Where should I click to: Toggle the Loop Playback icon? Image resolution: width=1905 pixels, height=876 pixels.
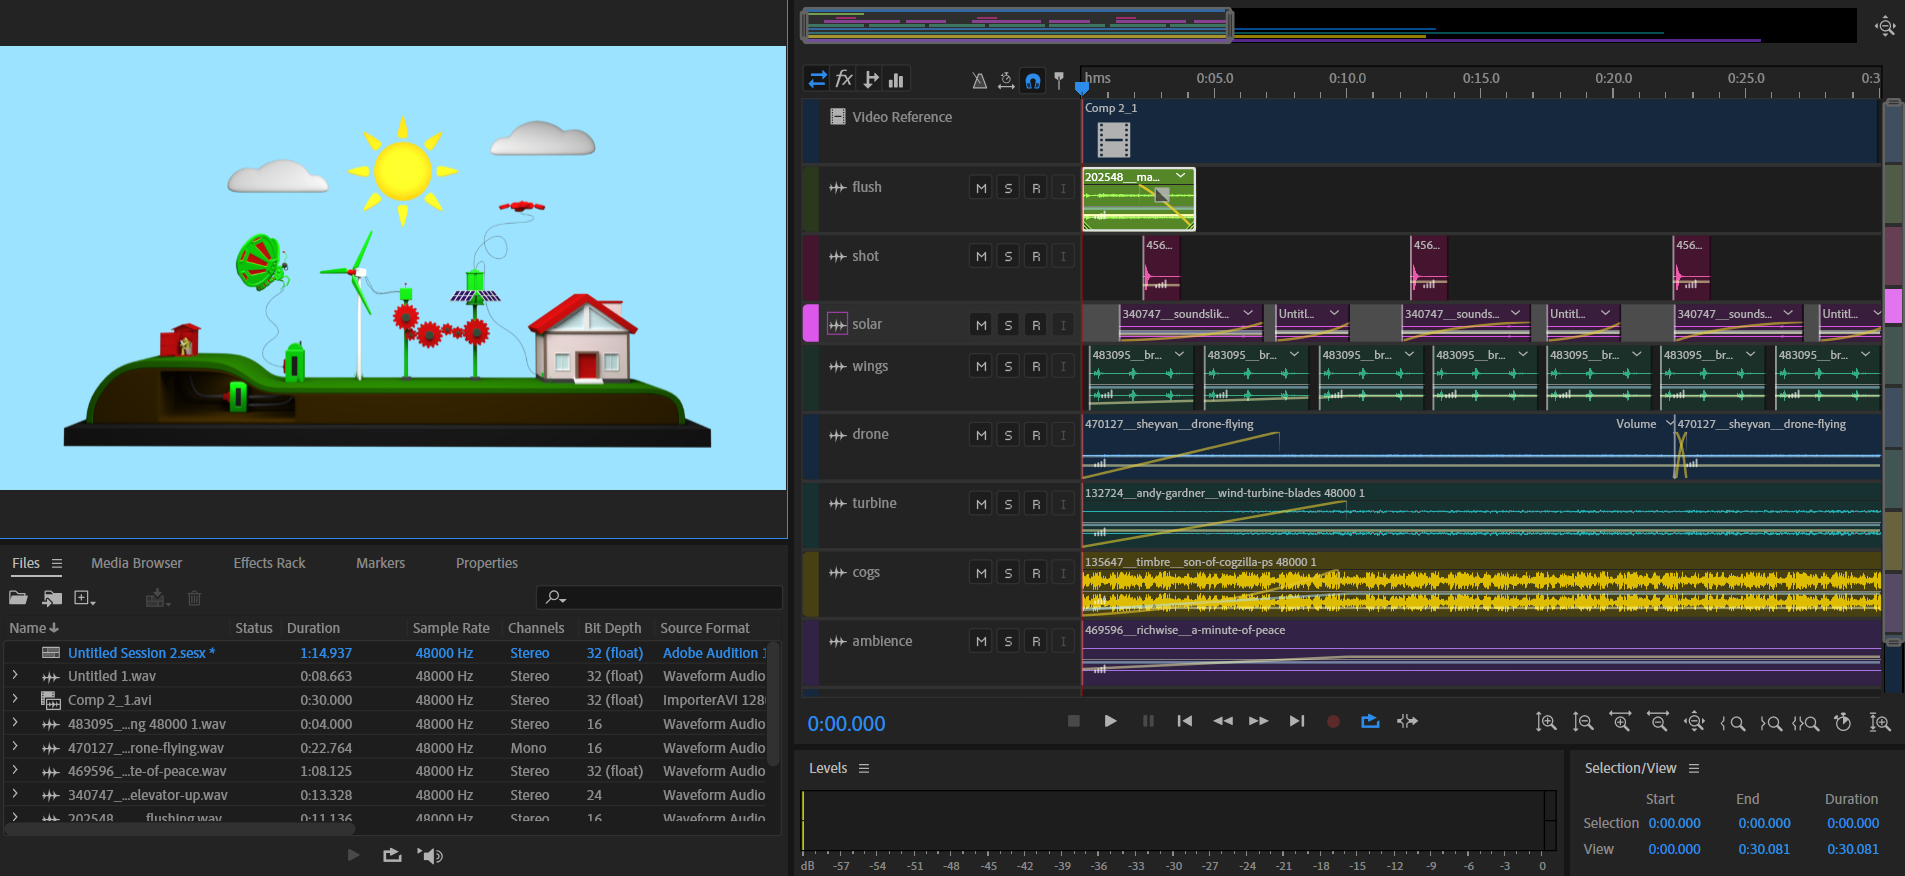[x=1370, y=721]
